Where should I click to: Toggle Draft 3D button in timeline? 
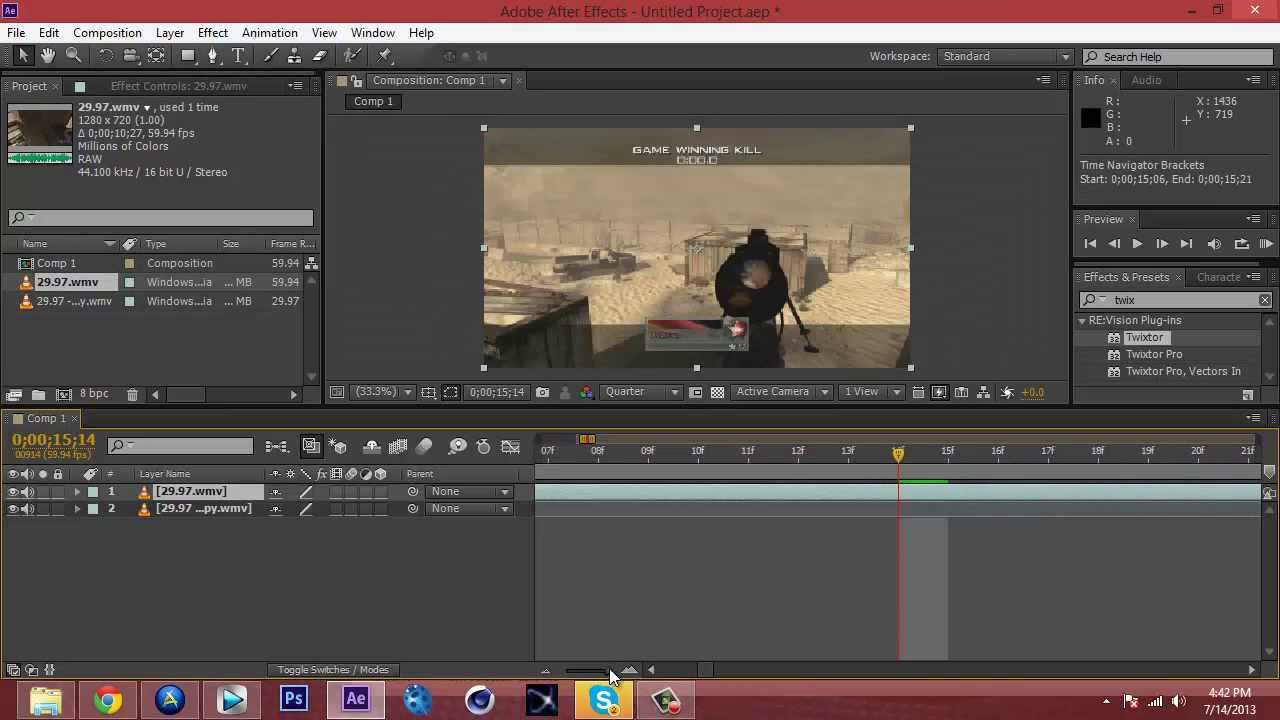pyautogui.click(x=338, y=446)
